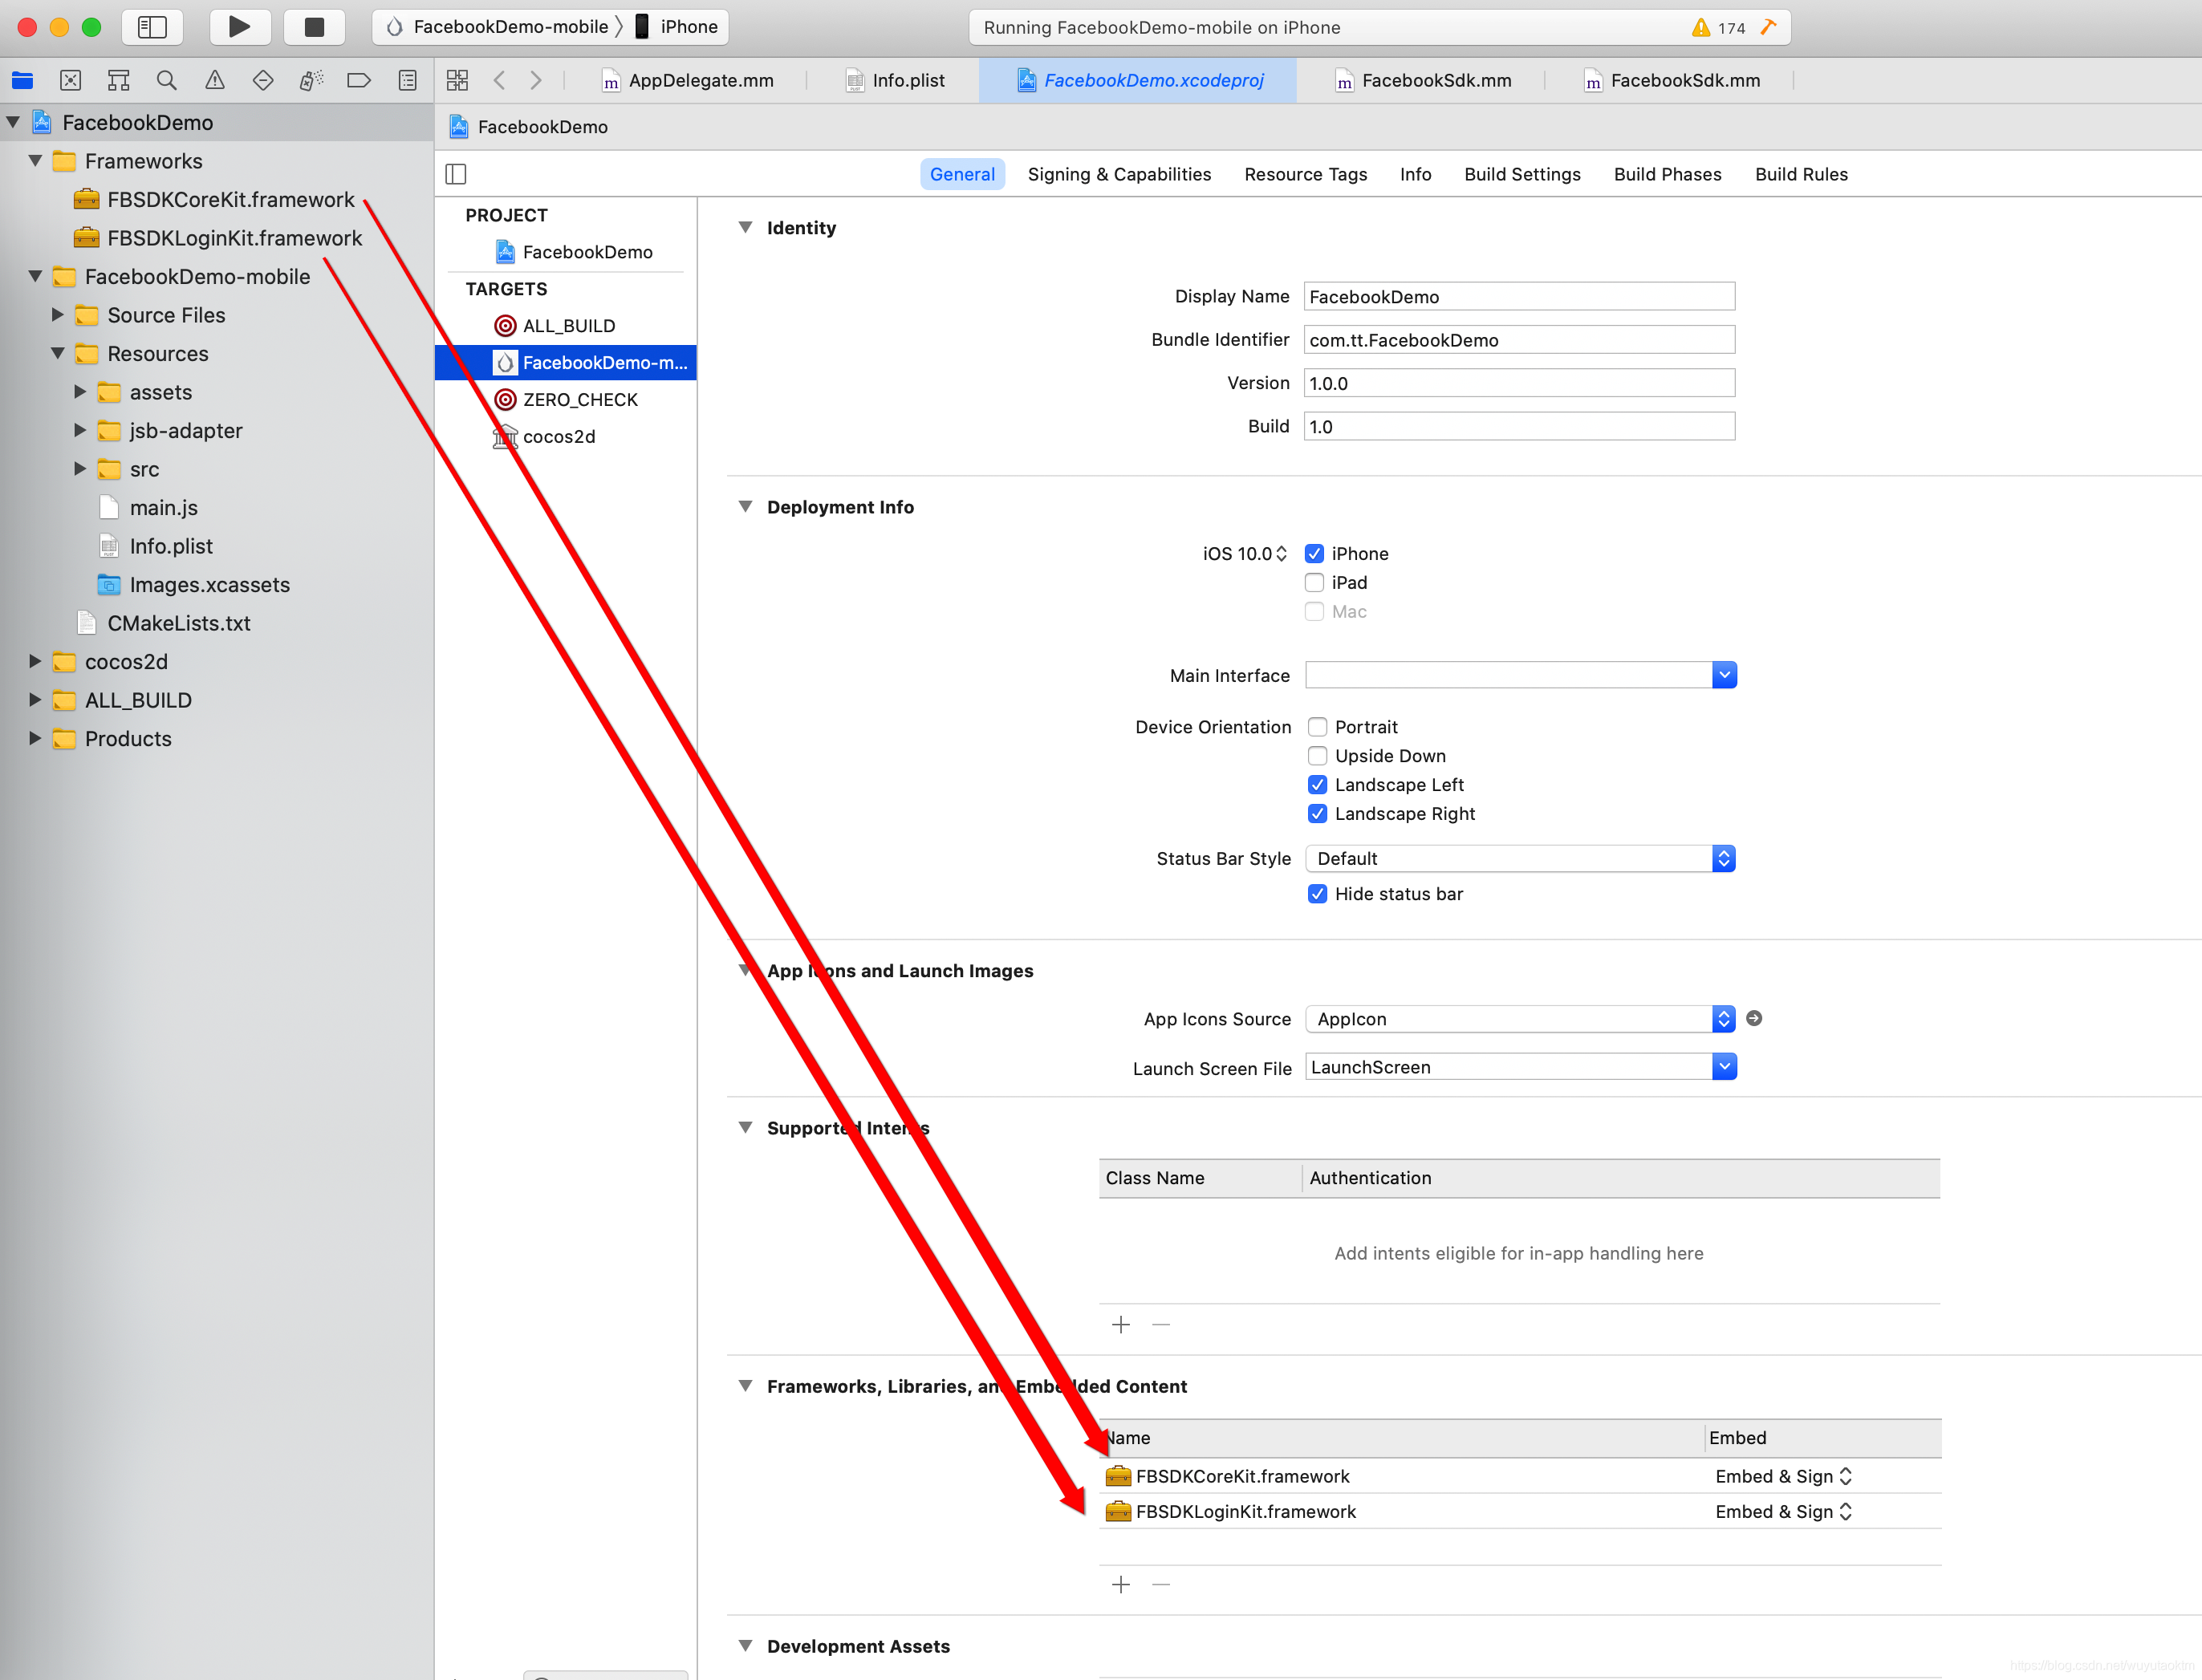The height and width of the screenshot is (1680, 2202).
Task: Uncheck Landscape Left orientation
Action: 1318,785
